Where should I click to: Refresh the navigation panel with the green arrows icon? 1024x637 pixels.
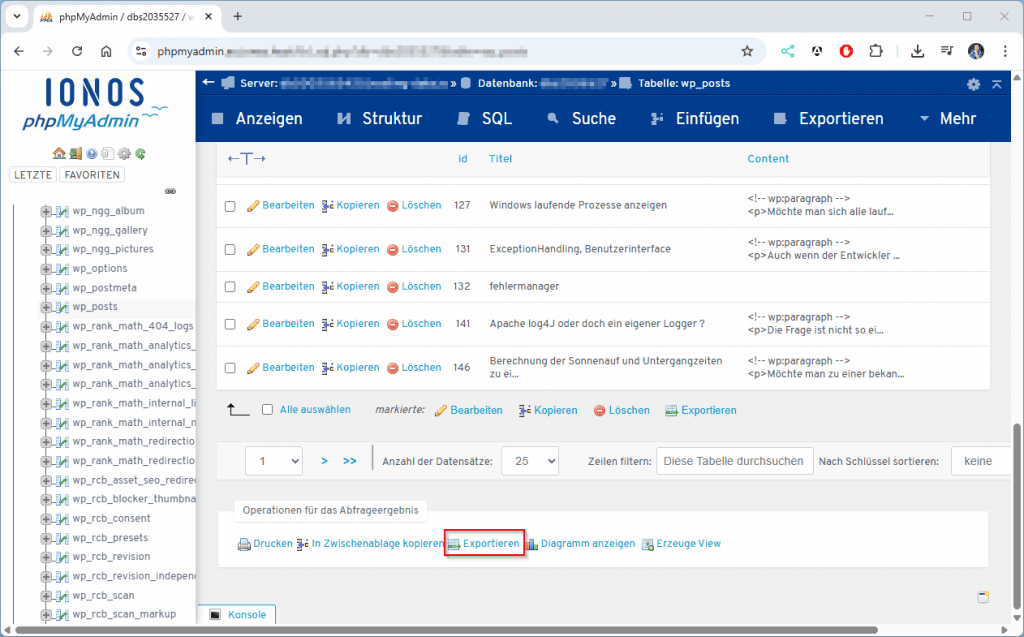point(140,154)
